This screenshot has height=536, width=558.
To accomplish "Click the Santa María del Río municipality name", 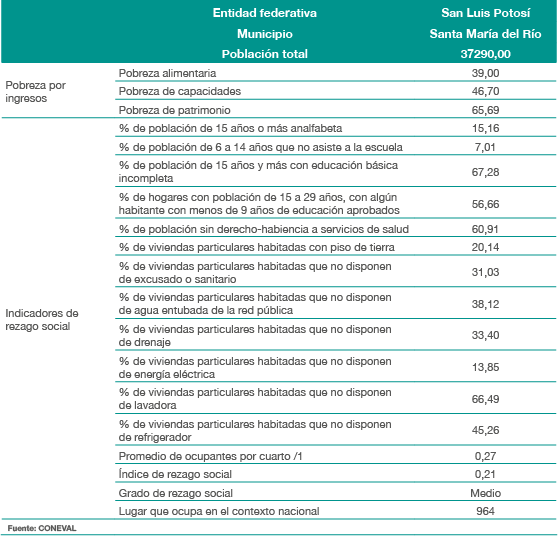I will (x=485, y=34).
